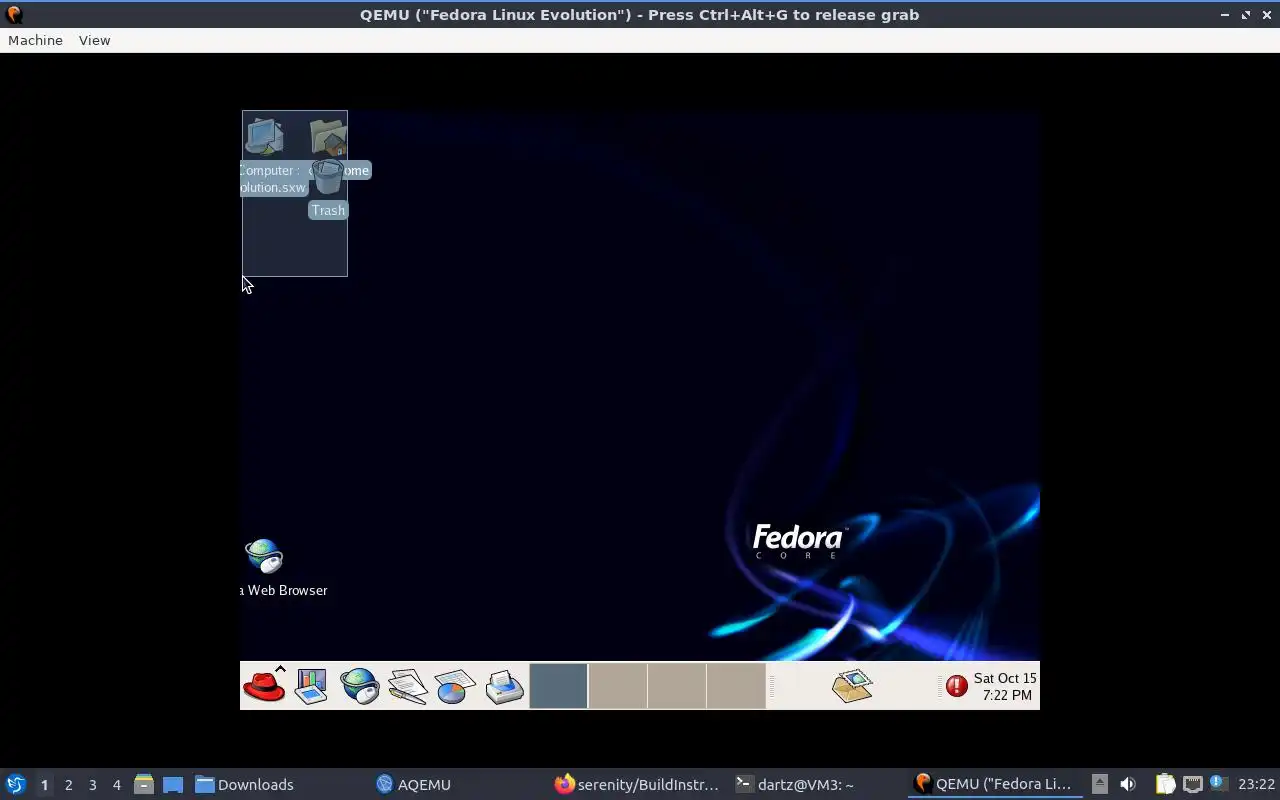
Task: Launch the spreadsheet pie-chart icon in panel
Action: pyautogui.click(x=455, y=686)
